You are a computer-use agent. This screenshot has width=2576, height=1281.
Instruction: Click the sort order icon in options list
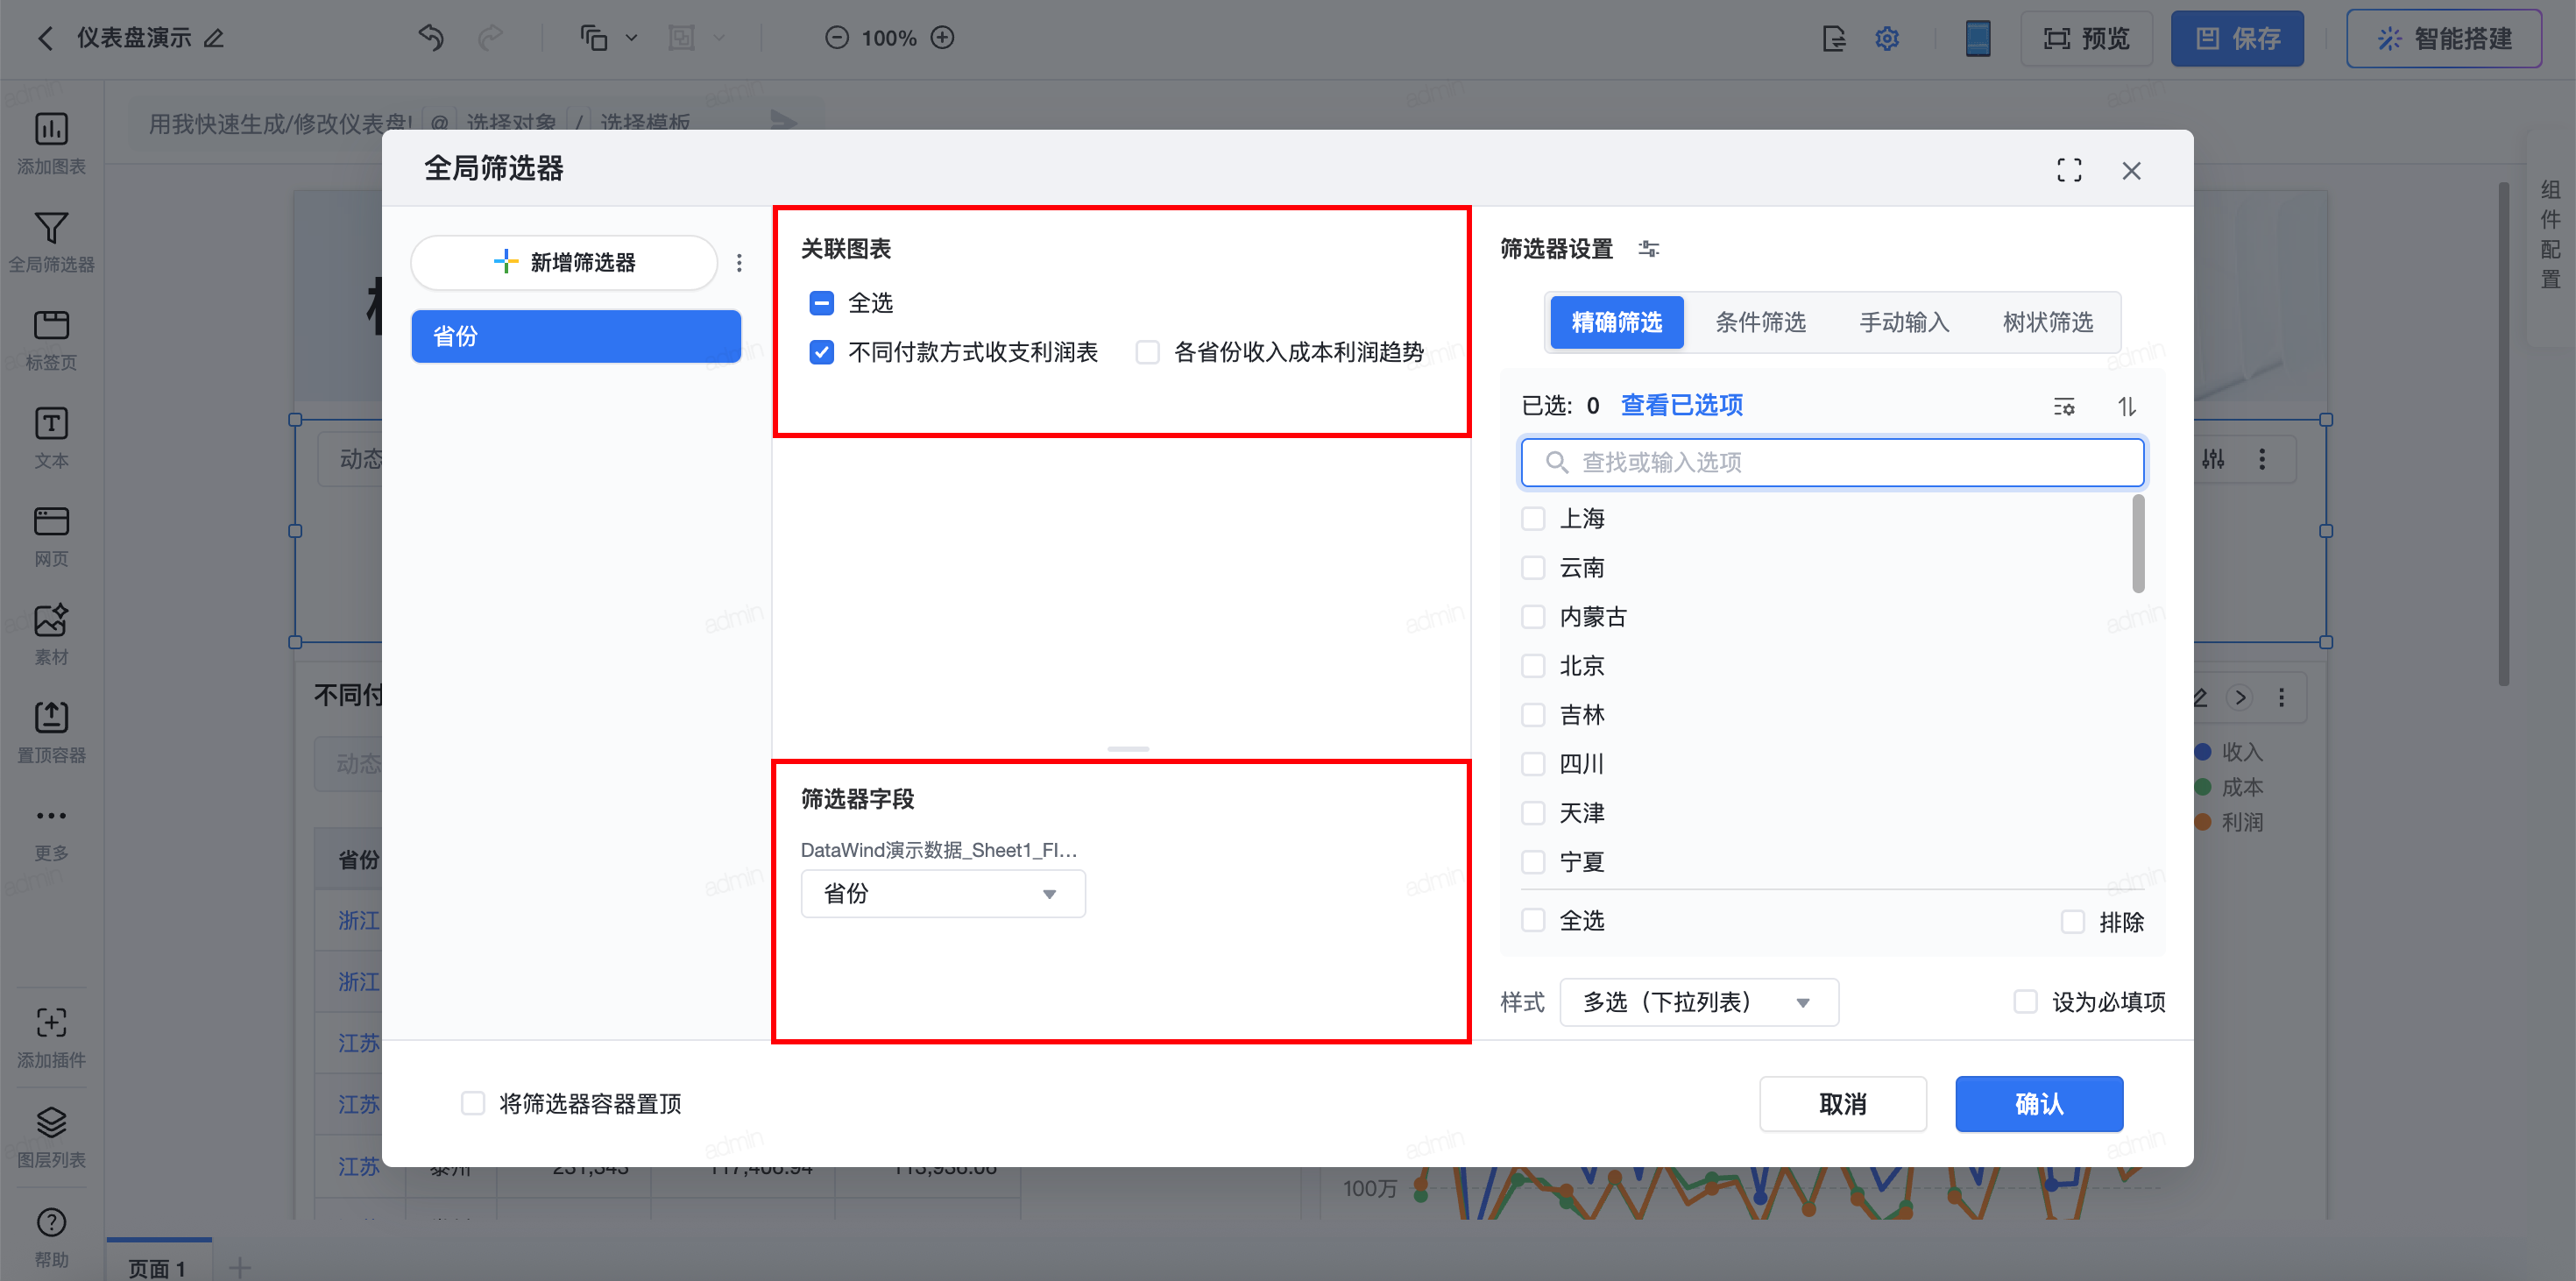2126,406
